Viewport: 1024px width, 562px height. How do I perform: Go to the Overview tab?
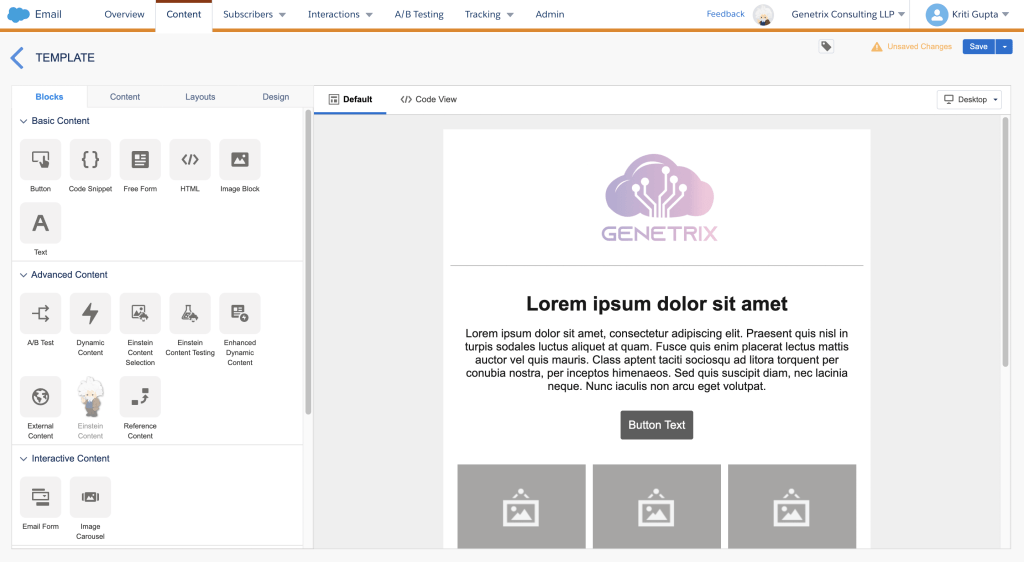click(124, 14)
